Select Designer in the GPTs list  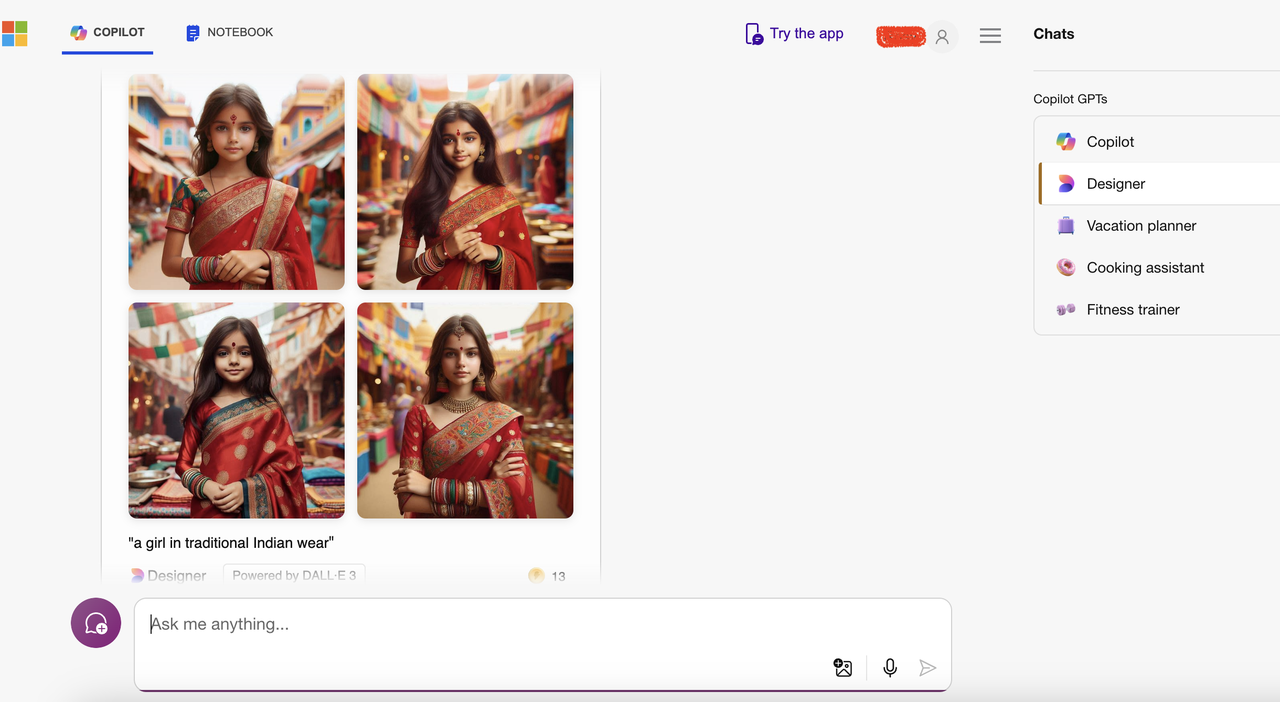(x=1160, y=184)
